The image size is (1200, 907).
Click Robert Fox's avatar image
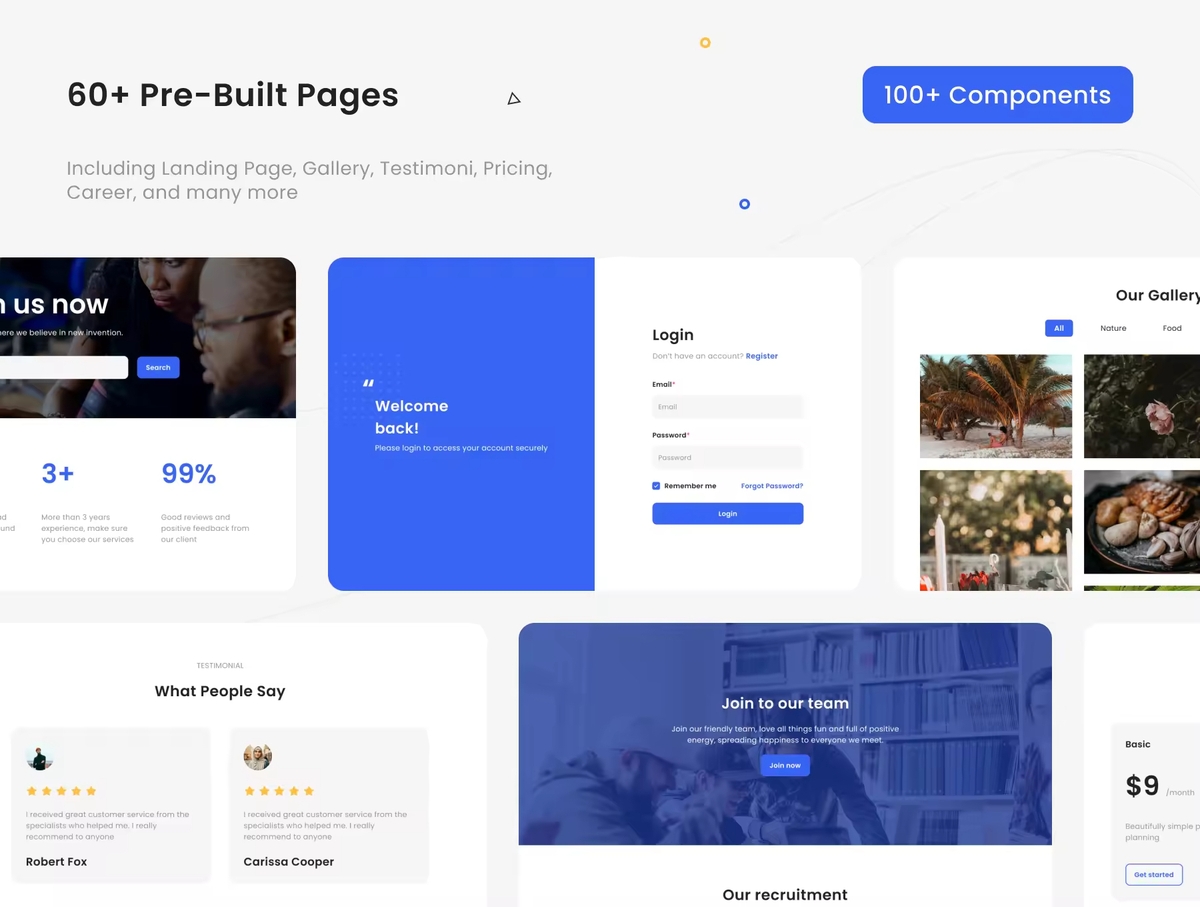point(40,757)
